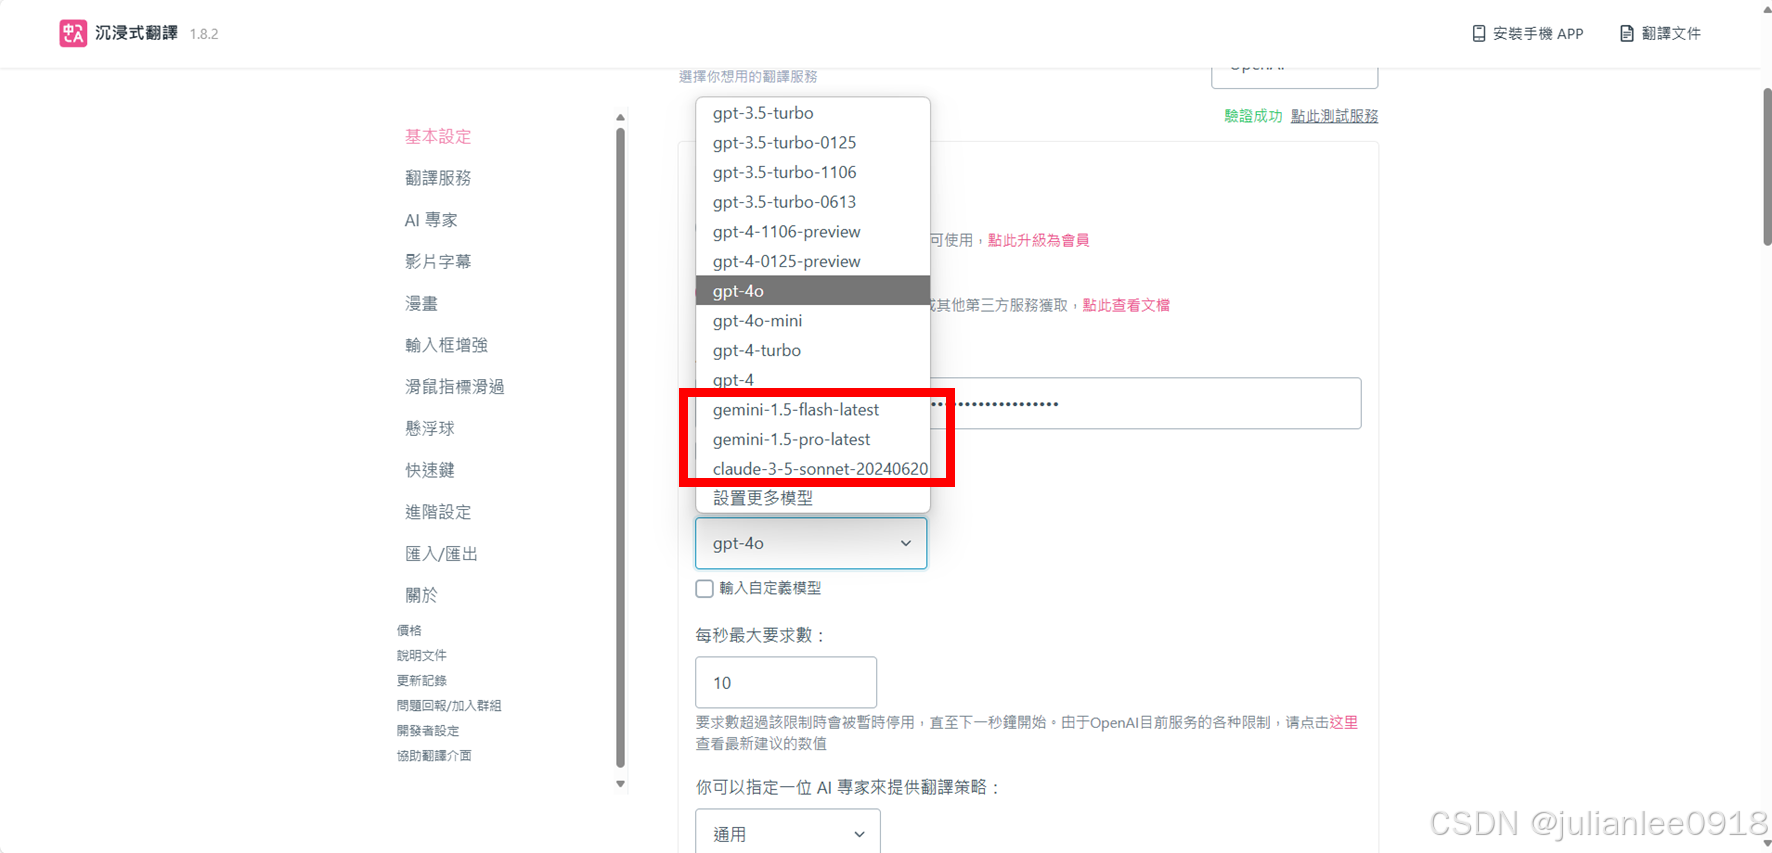Click 問題回報/加入群組 link
This screenshot has width=1772, height=853.
tap(449, 705)
